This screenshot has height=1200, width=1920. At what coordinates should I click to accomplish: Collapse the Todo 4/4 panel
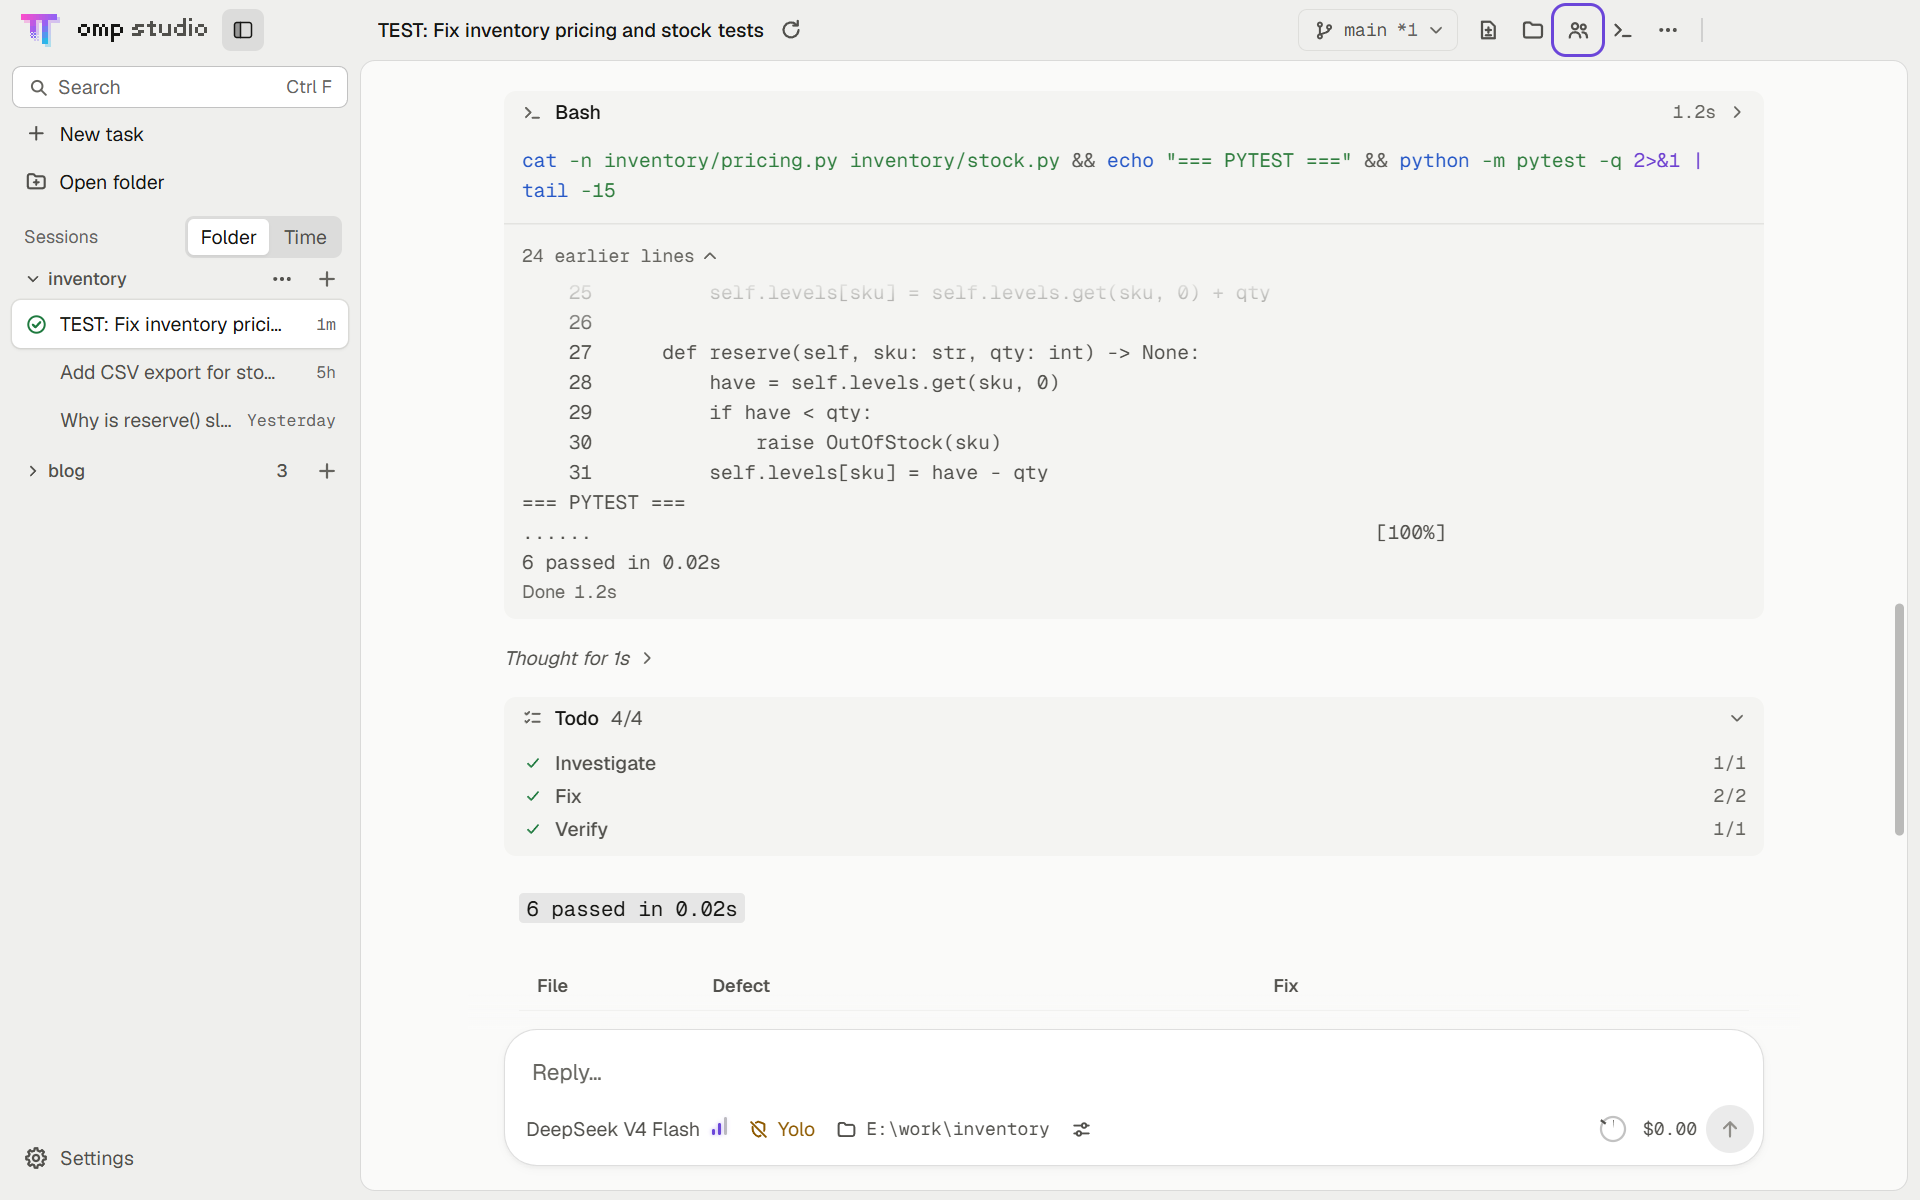tap(1737, 718)
